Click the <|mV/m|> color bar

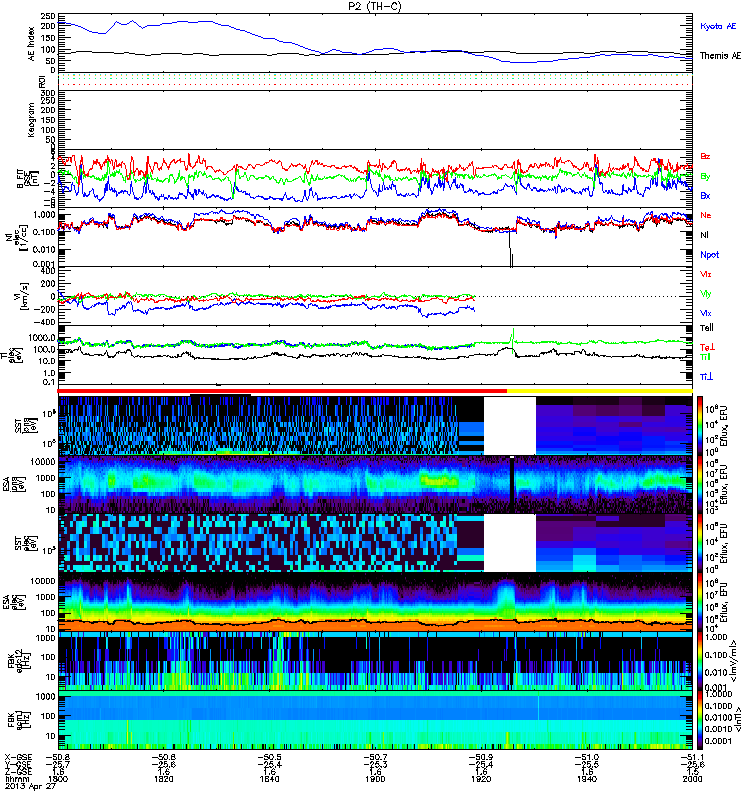click(x=700, y=662)
